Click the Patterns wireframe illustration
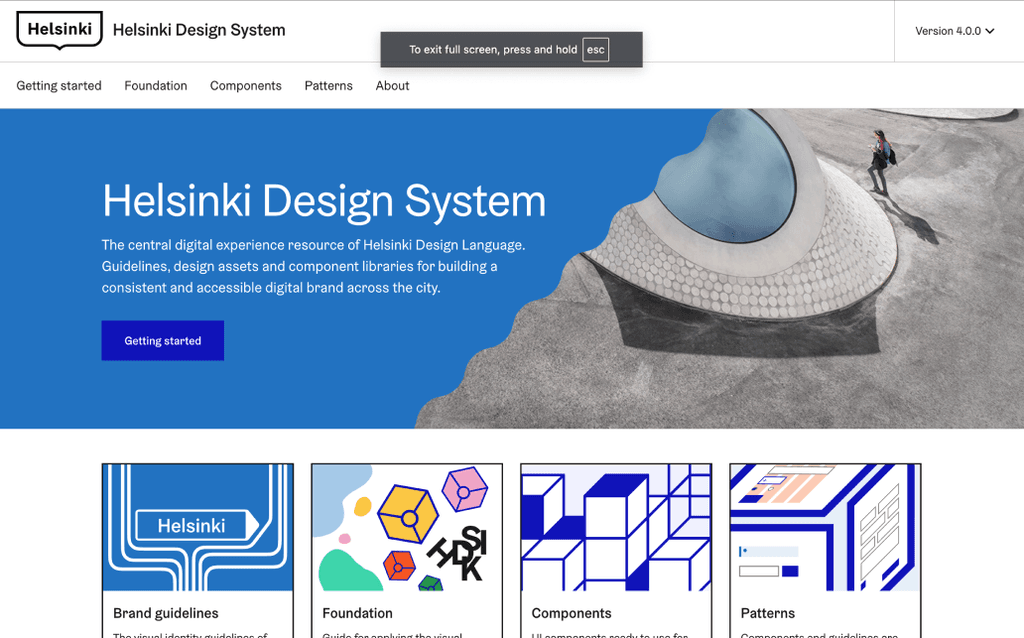This screenshot has height=638, width=1024. click(825, 527)
